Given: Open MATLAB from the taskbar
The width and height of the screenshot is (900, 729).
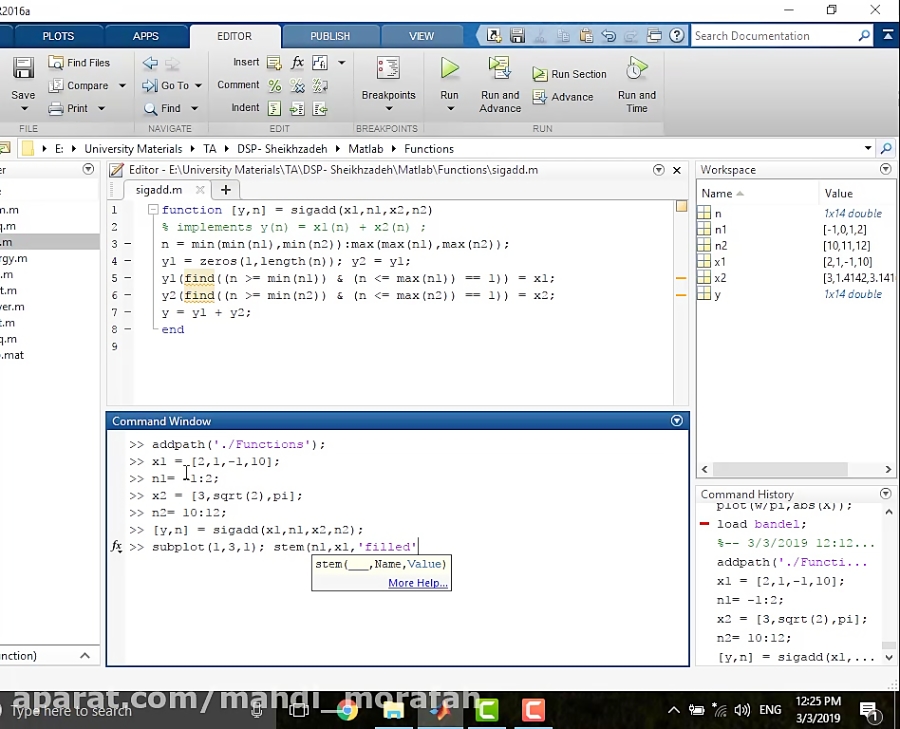Looking at the screenshot, I should click(x=440, y=710).
